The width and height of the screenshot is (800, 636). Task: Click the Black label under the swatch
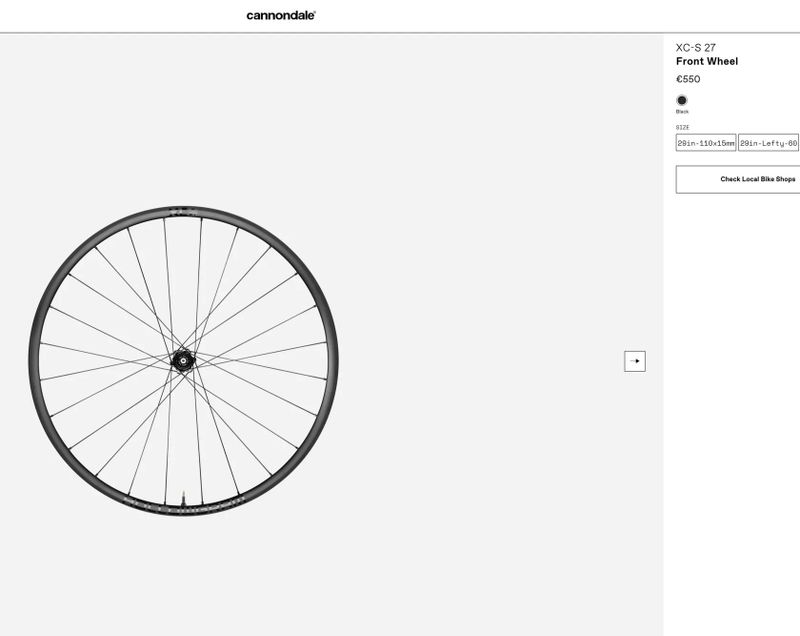[682, 112]
